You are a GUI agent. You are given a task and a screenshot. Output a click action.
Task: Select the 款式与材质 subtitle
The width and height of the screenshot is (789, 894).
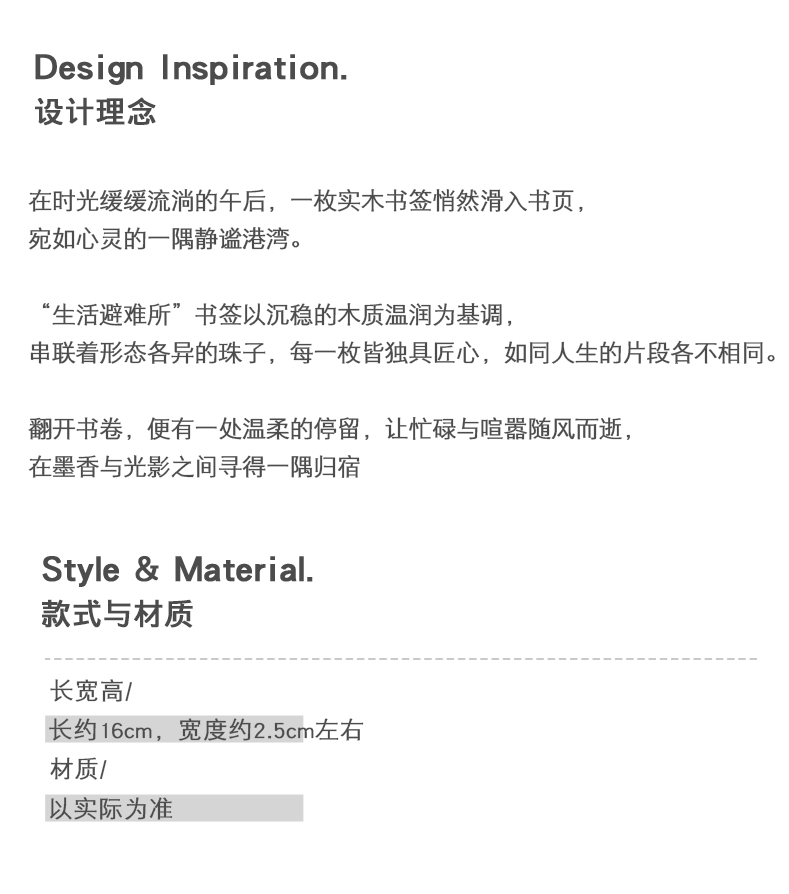tap(117, 614)
